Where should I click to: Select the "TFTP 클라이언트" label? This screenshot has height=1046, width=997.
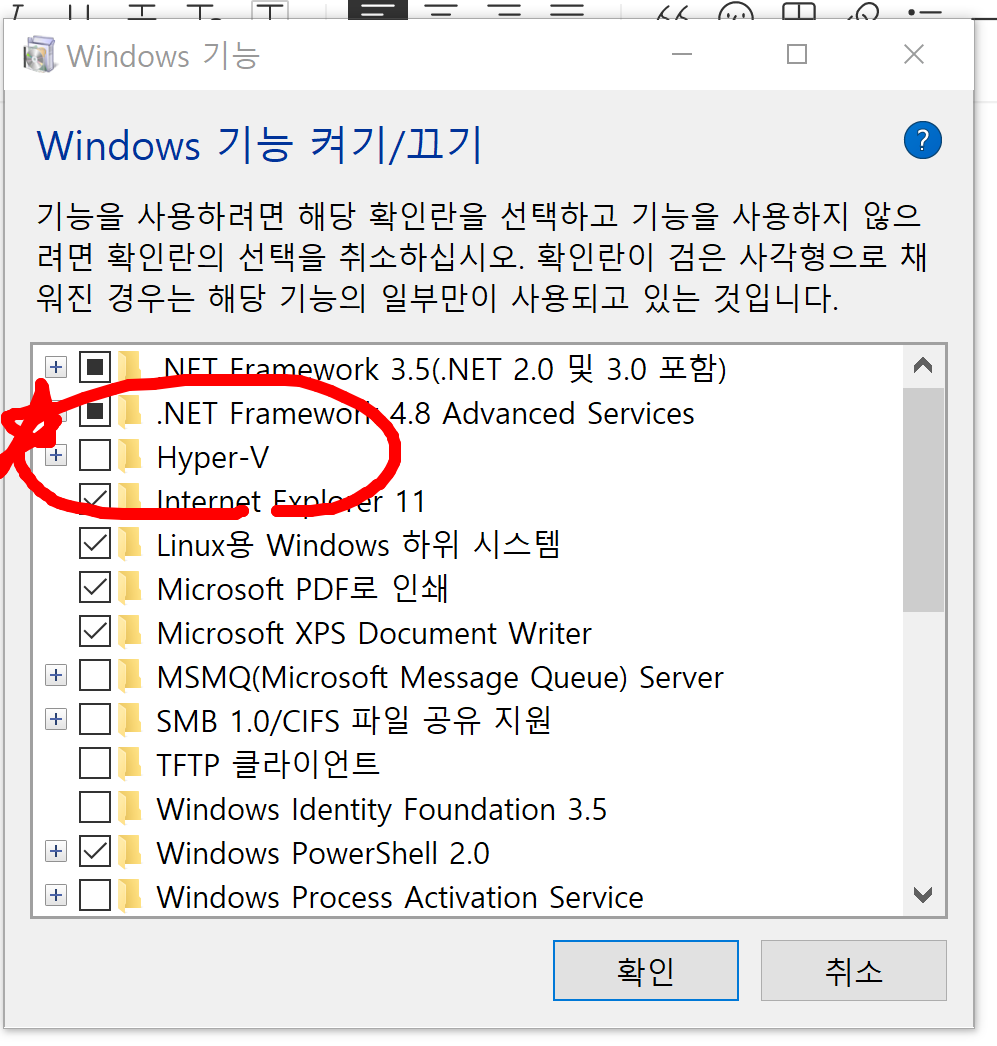[268, 765]
